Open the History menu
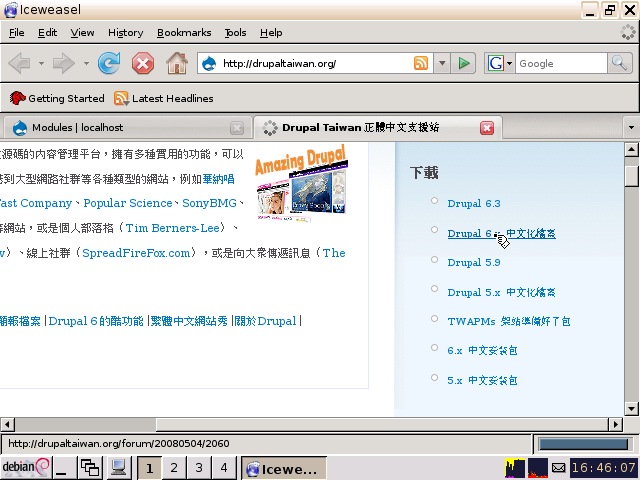Image resolution: width=640 pixels, height=480 pixels. pyautogui.click(x=125, y=33)
